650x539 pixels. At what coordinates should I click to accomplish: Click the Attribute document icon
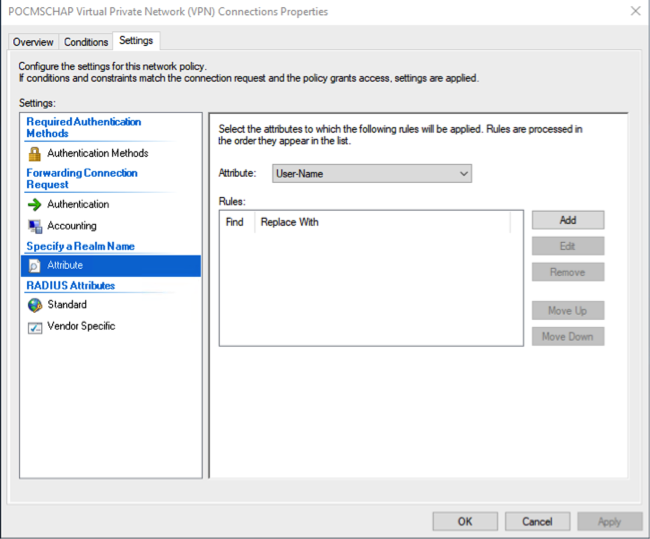click(35, 266)
